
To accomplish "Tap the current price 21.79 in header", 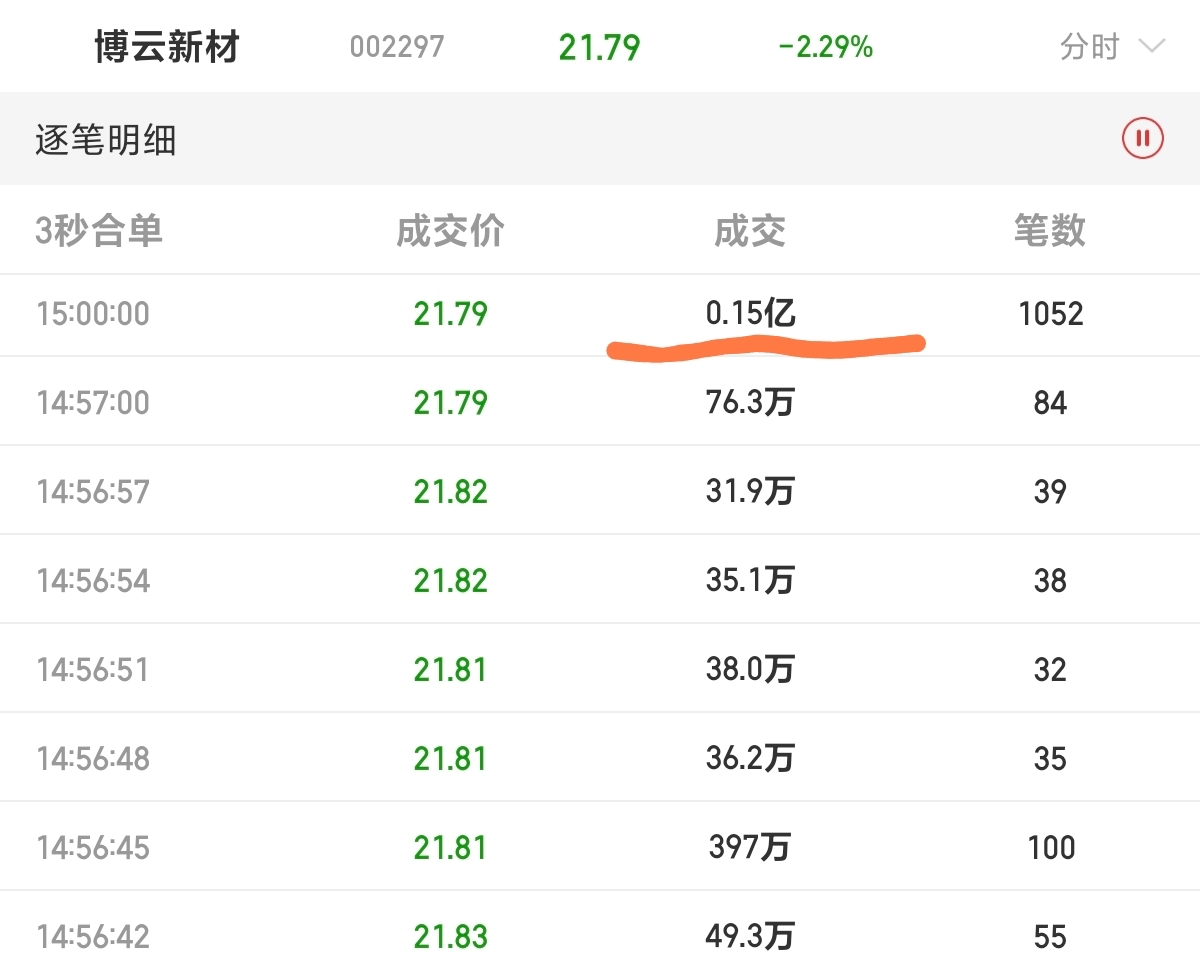I will point(599,47).
